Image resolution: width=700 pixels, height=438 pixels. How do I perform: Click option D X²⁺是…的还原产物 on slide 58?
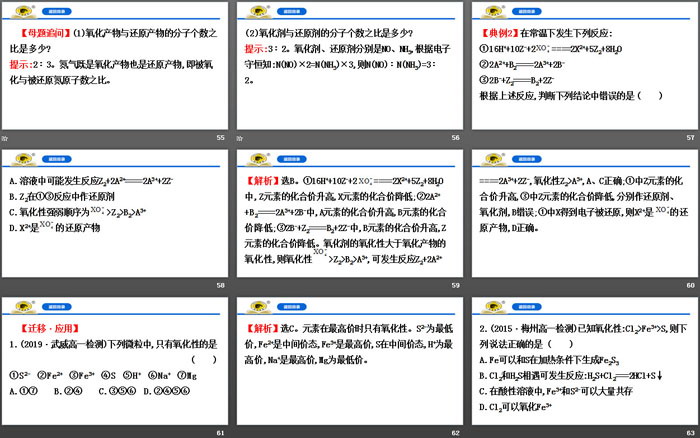click(54, 227)
